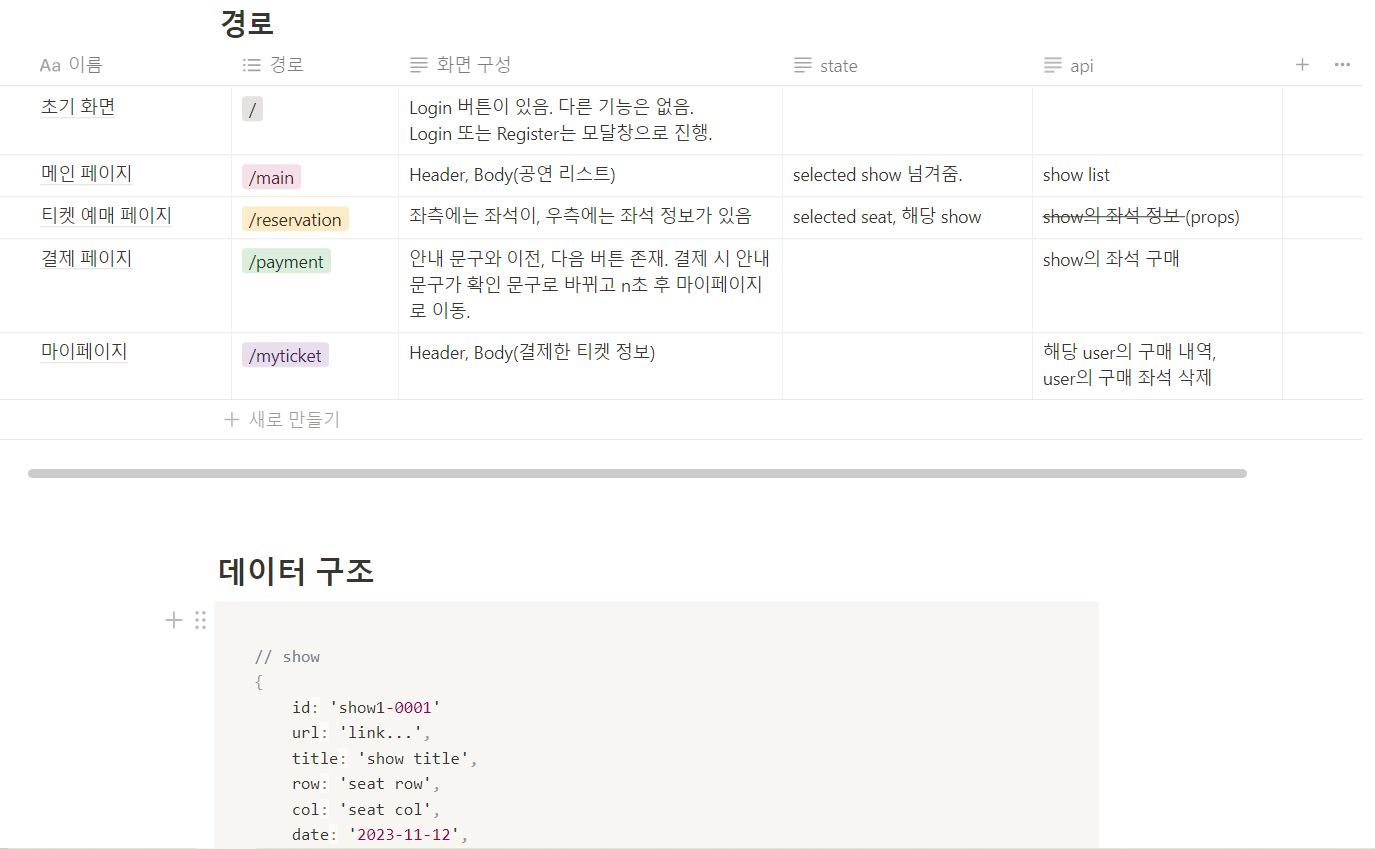Screen dimensions: 1375x849
Task: Click the six-dot drag handle of the code block
Action: [200, 620]
